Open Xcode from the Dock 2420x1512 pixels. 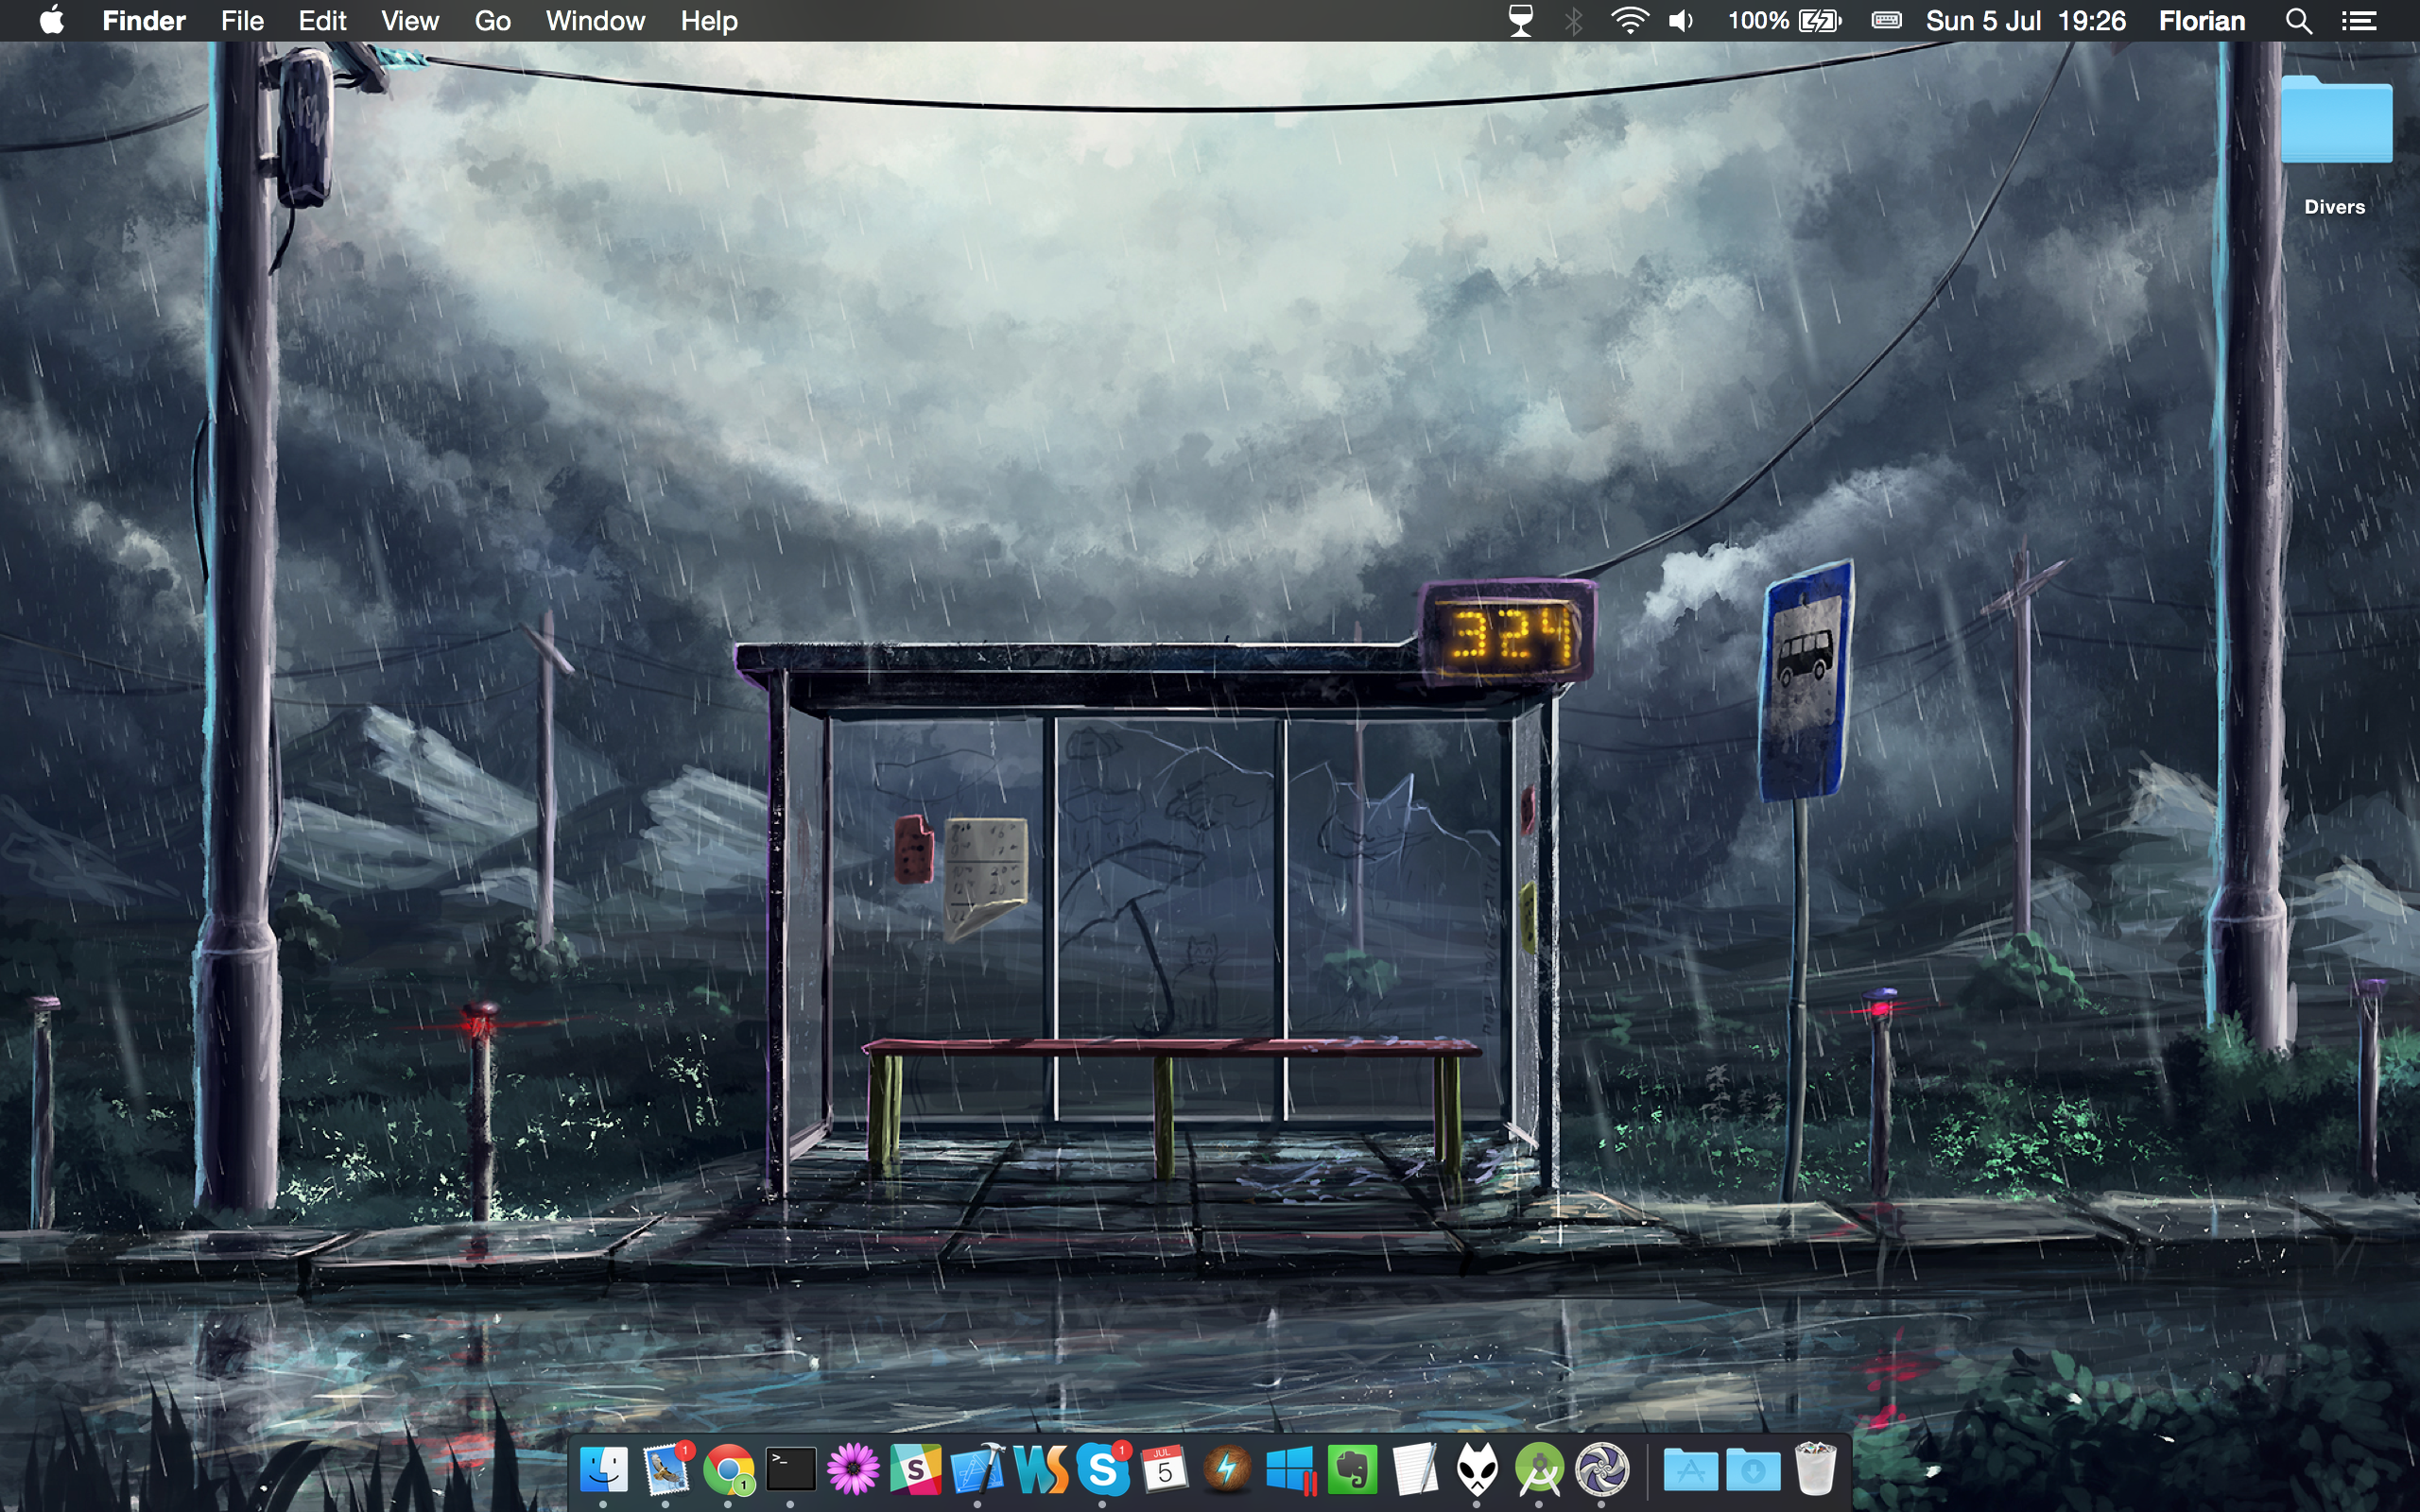coord(977,1469)
